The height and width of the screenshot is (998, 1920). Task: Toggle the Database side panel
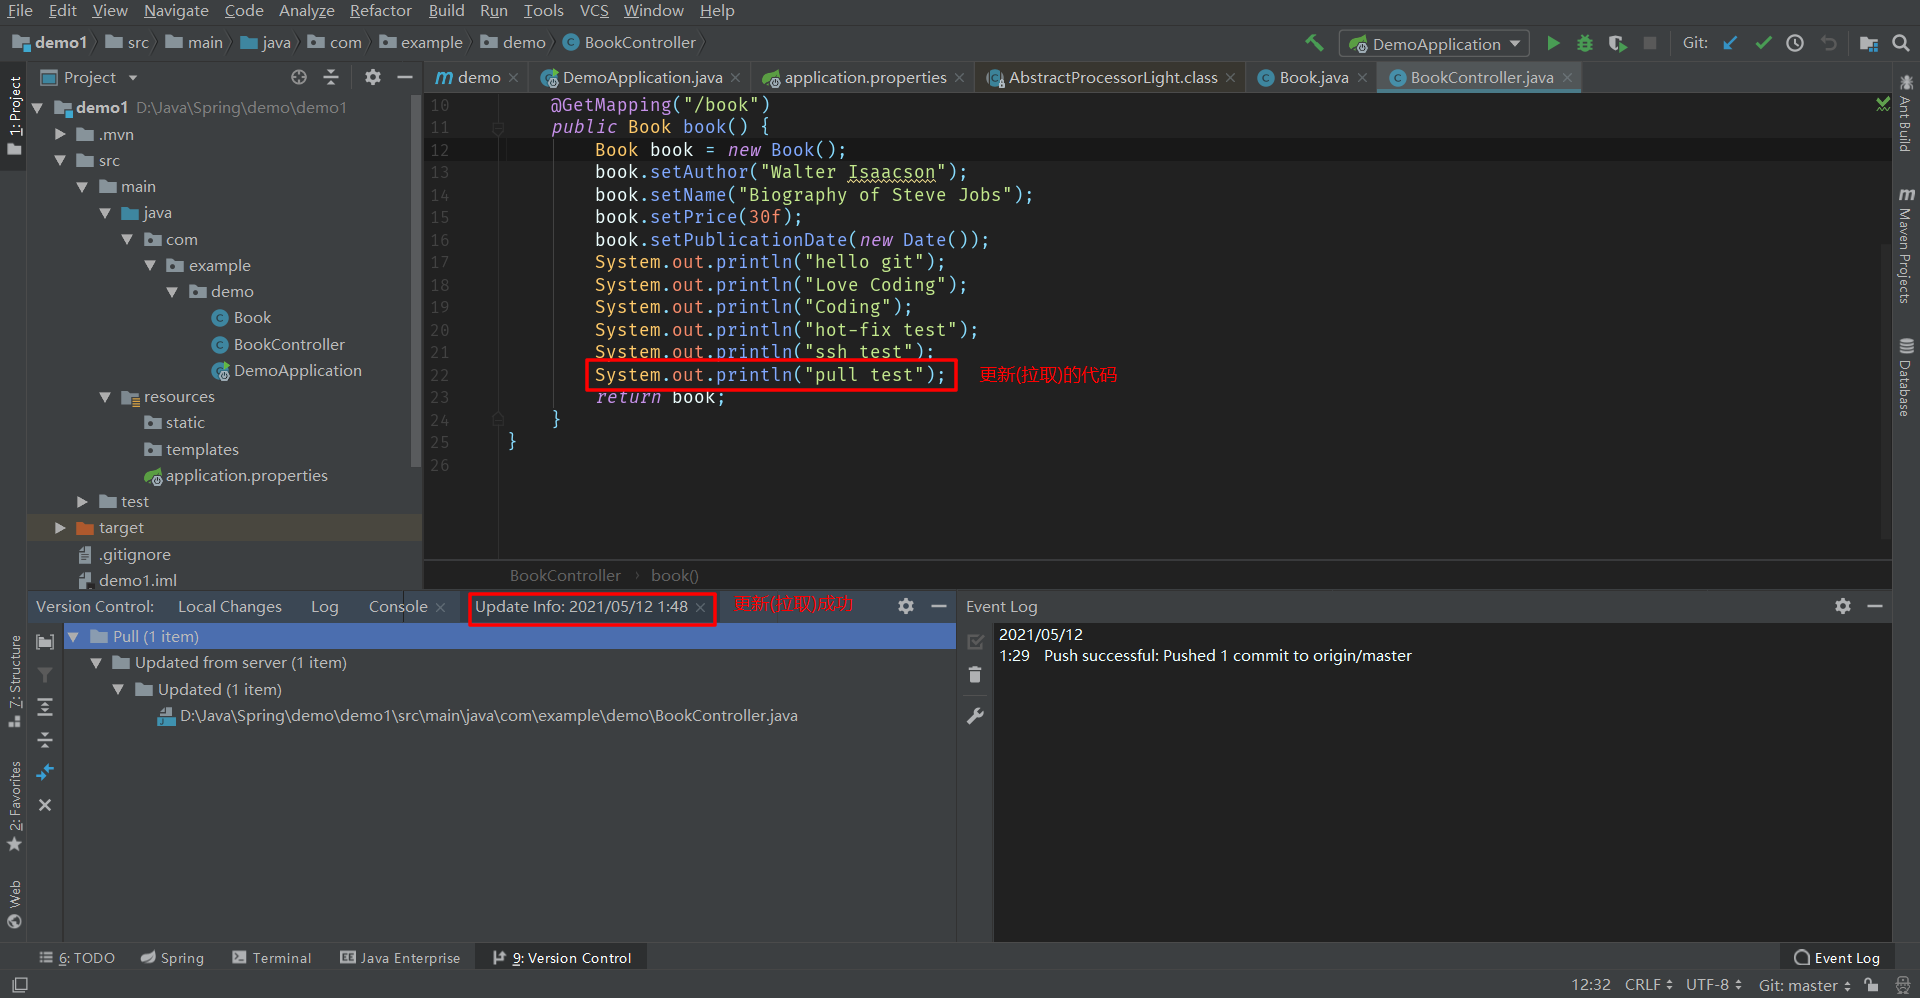(1906, 378)
